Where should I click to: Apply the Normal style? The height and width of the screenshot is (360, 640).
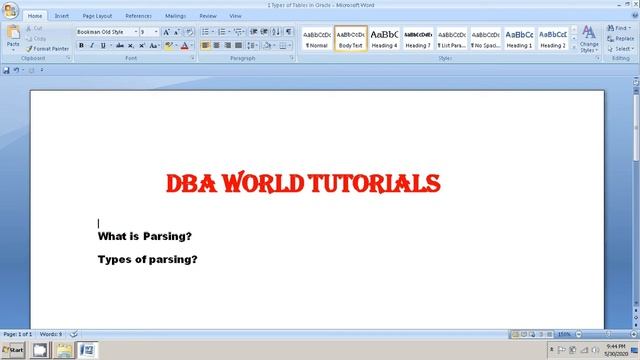[x=317, y=39]
